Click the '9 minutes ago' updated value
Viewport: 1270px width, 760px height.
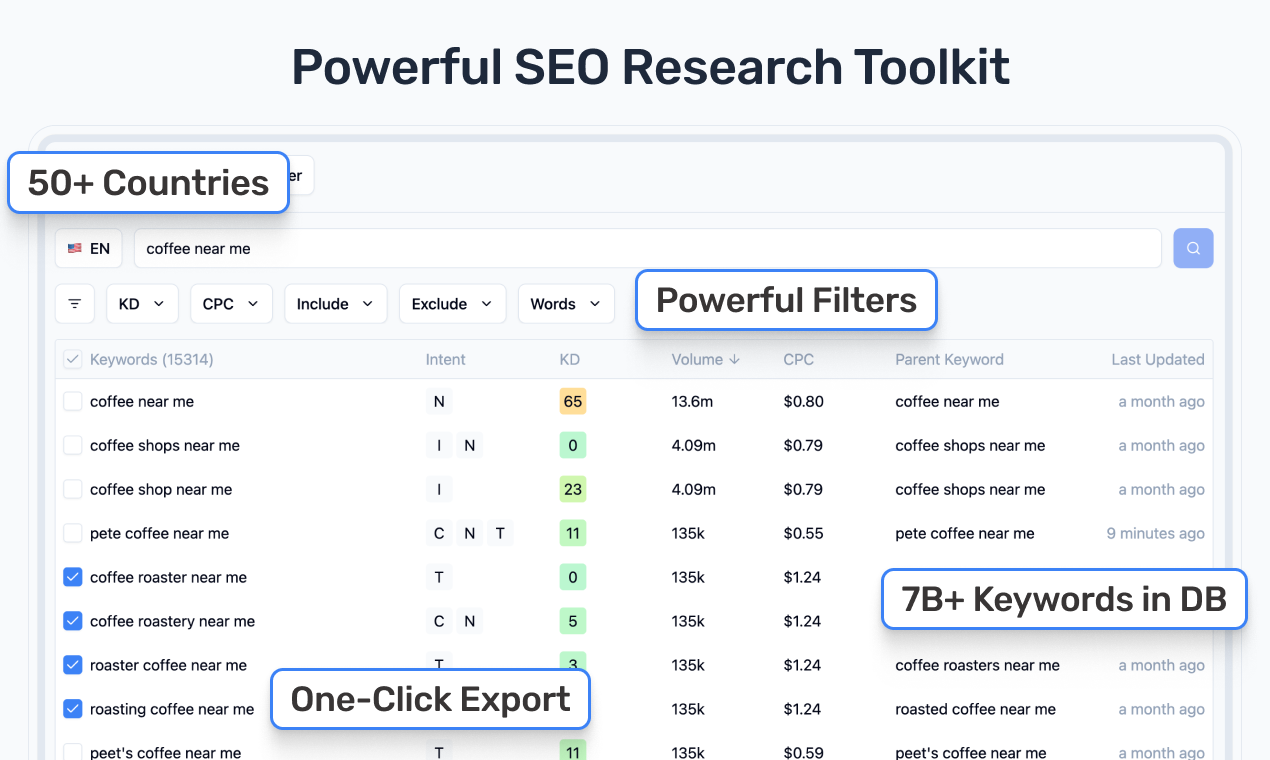click(x=1155, y=533)
